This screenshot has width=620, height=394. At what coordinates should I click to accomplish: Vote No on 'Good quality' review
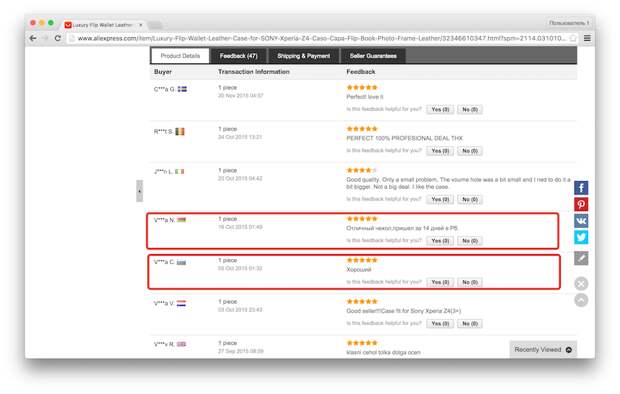(x=470, y=200)
